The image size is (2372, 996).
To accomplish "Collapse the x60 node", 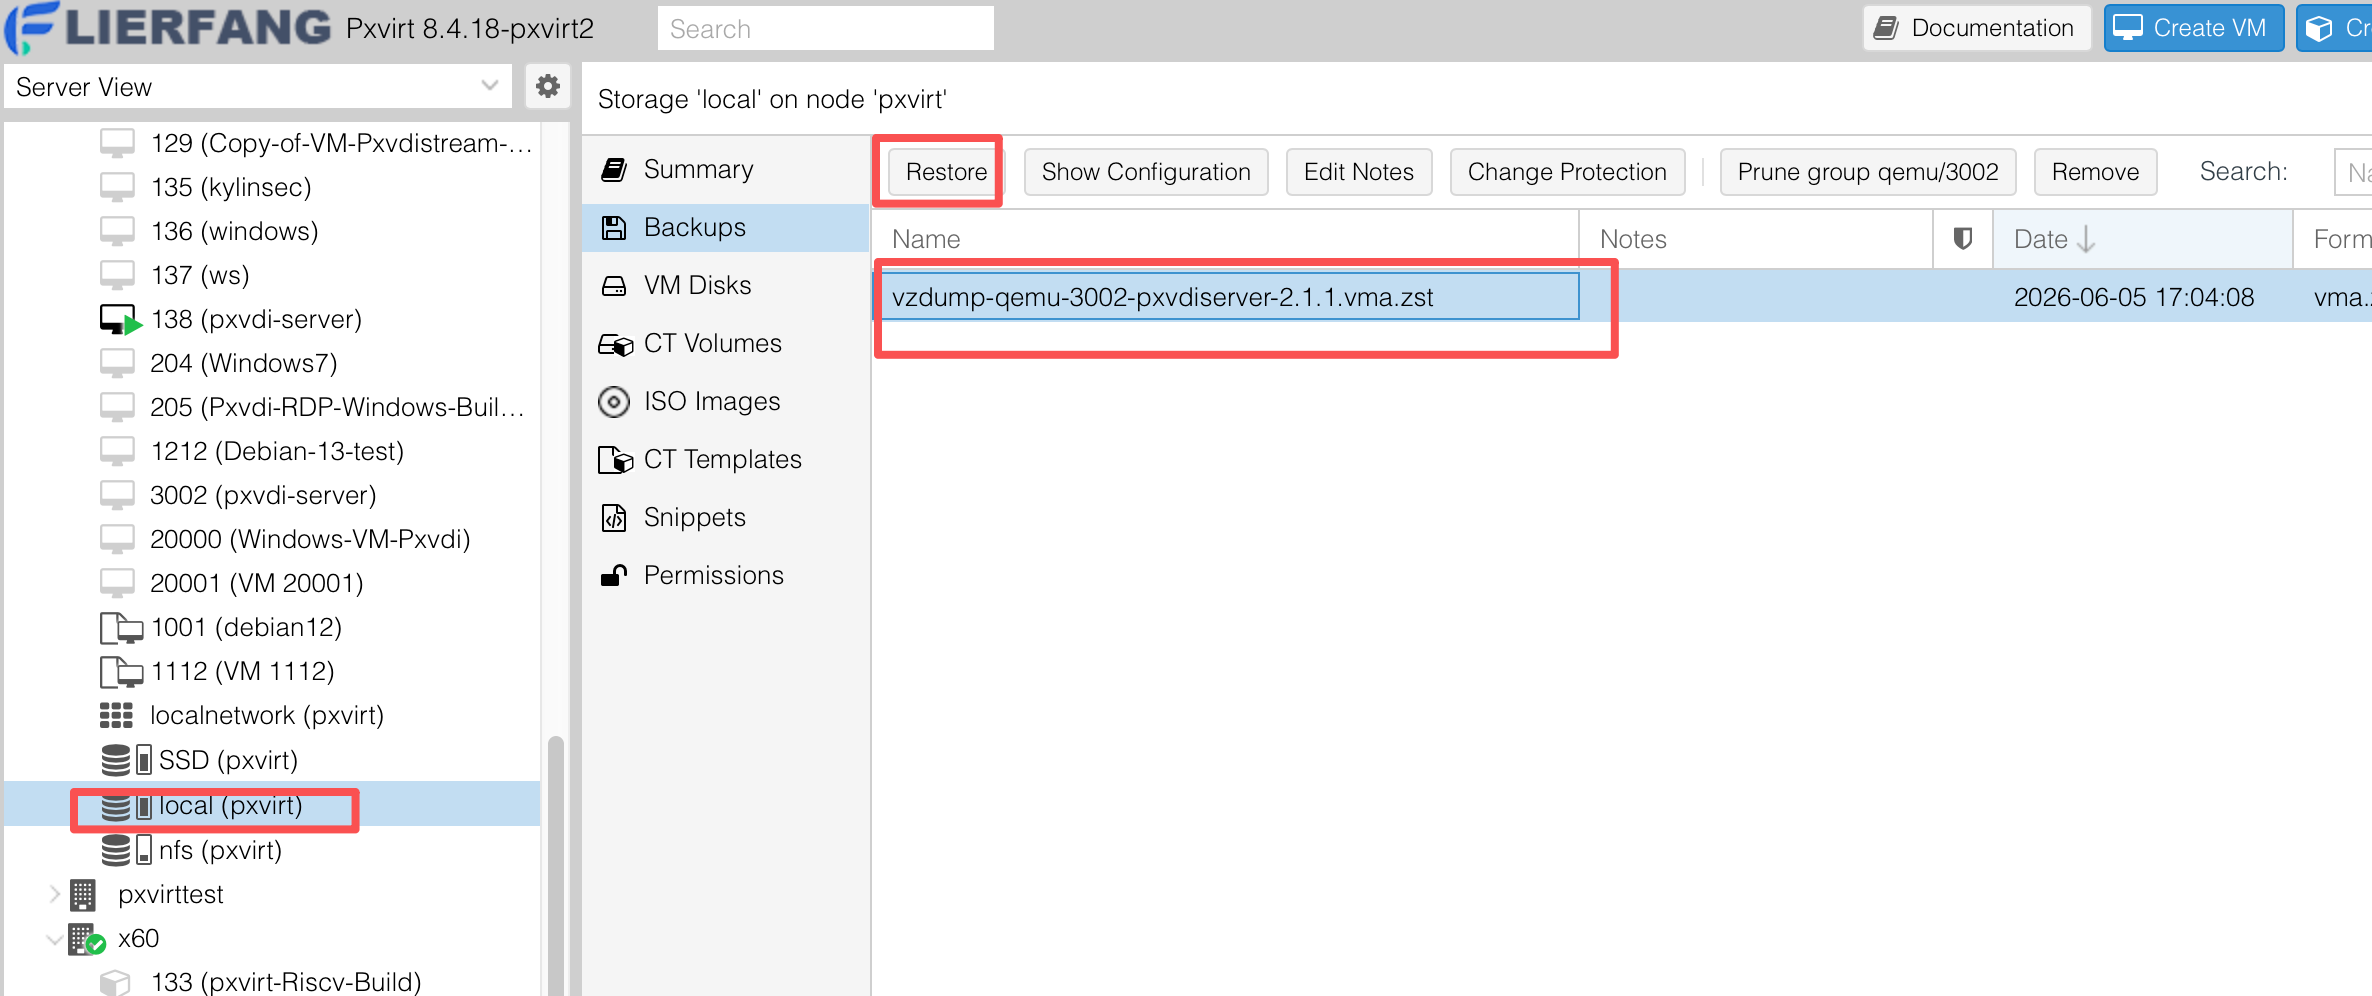I will coord(55,939).
